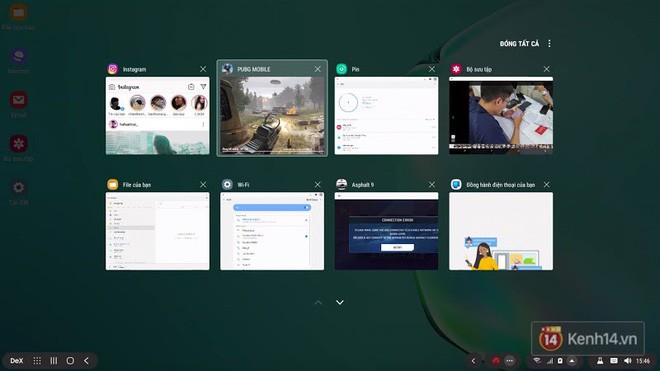
Task: Click the volume speaker icon in tray
Action: tap(628, 361)
